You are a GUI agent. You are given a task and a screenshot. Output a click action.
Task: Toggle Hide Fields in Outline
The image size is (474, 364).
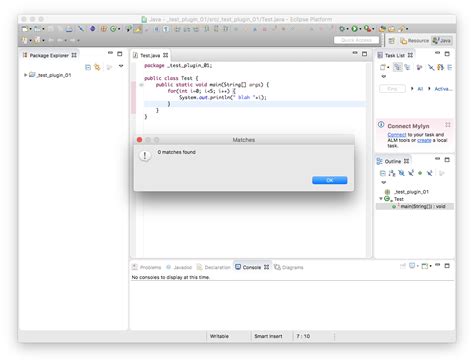pyautogui.click(x=401, y=173)
